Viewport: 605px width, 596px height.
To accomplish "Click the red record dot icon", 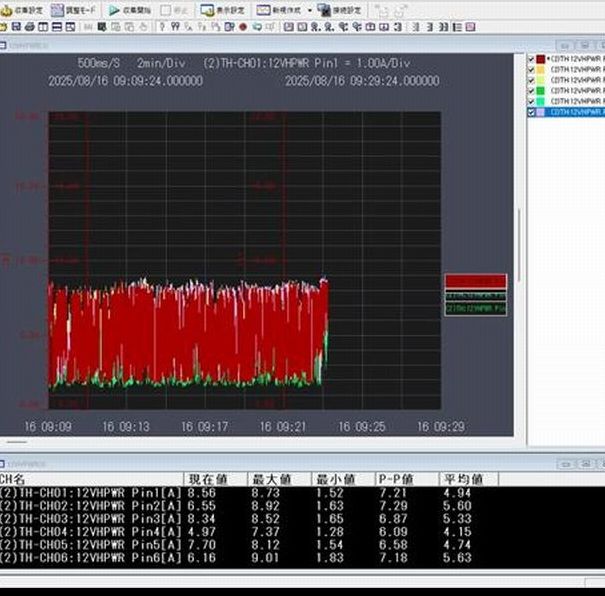I will pos(243,27).
